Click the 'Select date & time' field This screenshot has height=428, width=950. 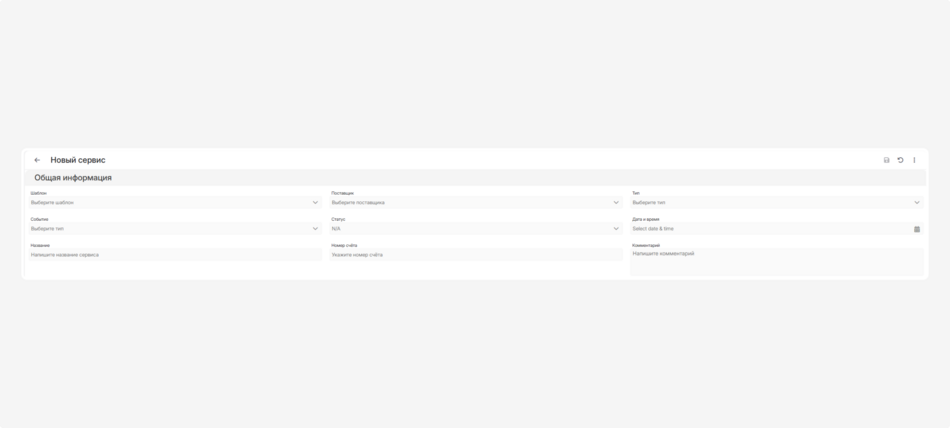click(x=653, y=229)
